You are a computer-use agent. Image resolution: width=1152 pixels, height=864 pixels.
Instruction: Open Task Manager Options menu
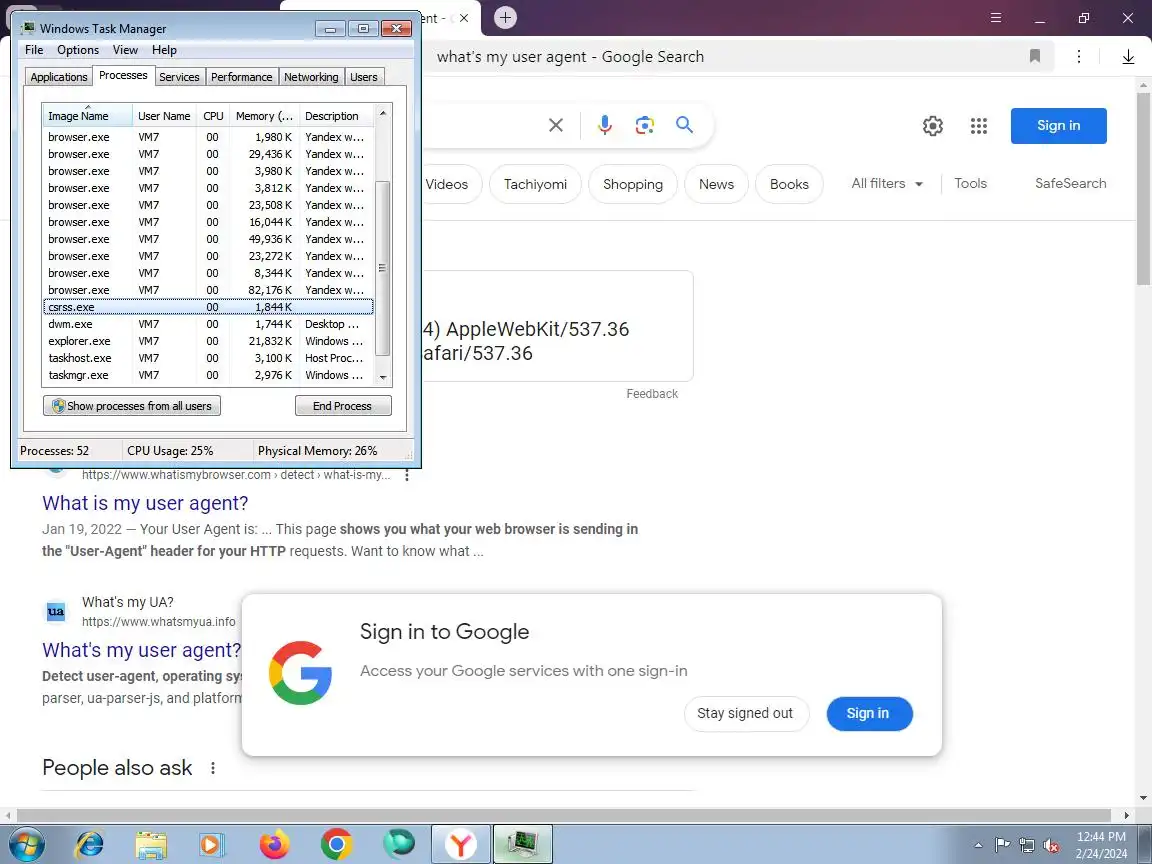click(x=78, y=50)
